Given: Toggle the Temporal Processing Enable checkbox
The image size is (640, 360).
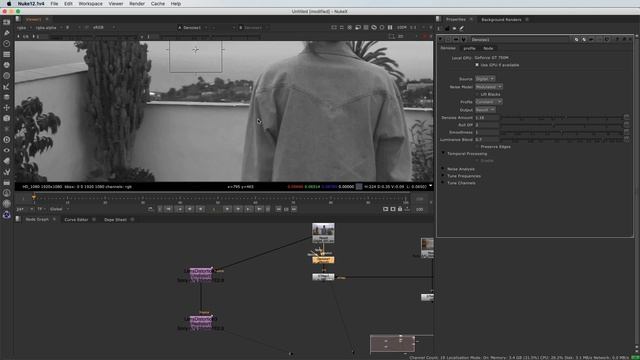Looking at the screenshot, I should [x=477, y=161].
